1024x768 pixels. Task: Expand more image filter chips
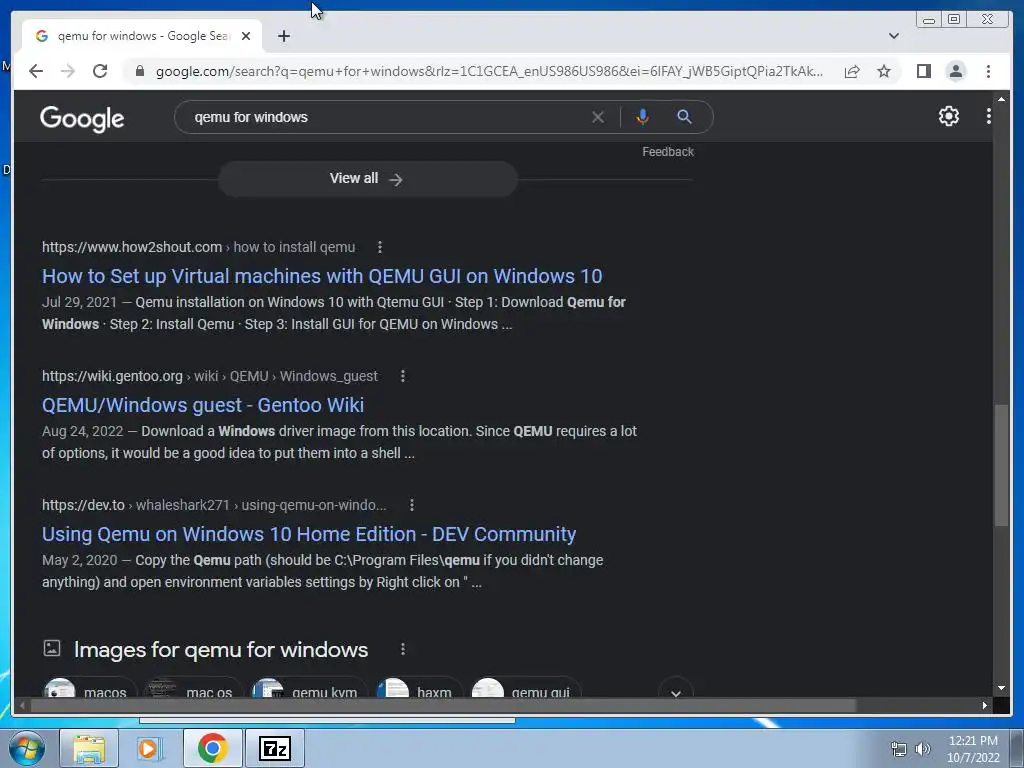(x=676, y=689)
